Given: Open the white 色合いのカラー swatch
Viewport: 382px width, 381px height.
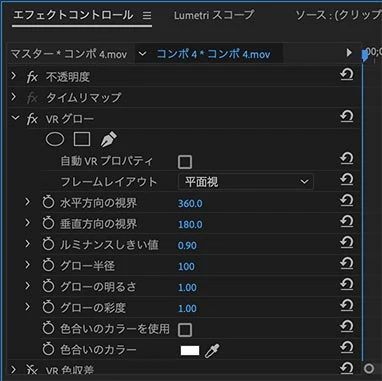Looking at the screenshot, I should pos(190,350).
